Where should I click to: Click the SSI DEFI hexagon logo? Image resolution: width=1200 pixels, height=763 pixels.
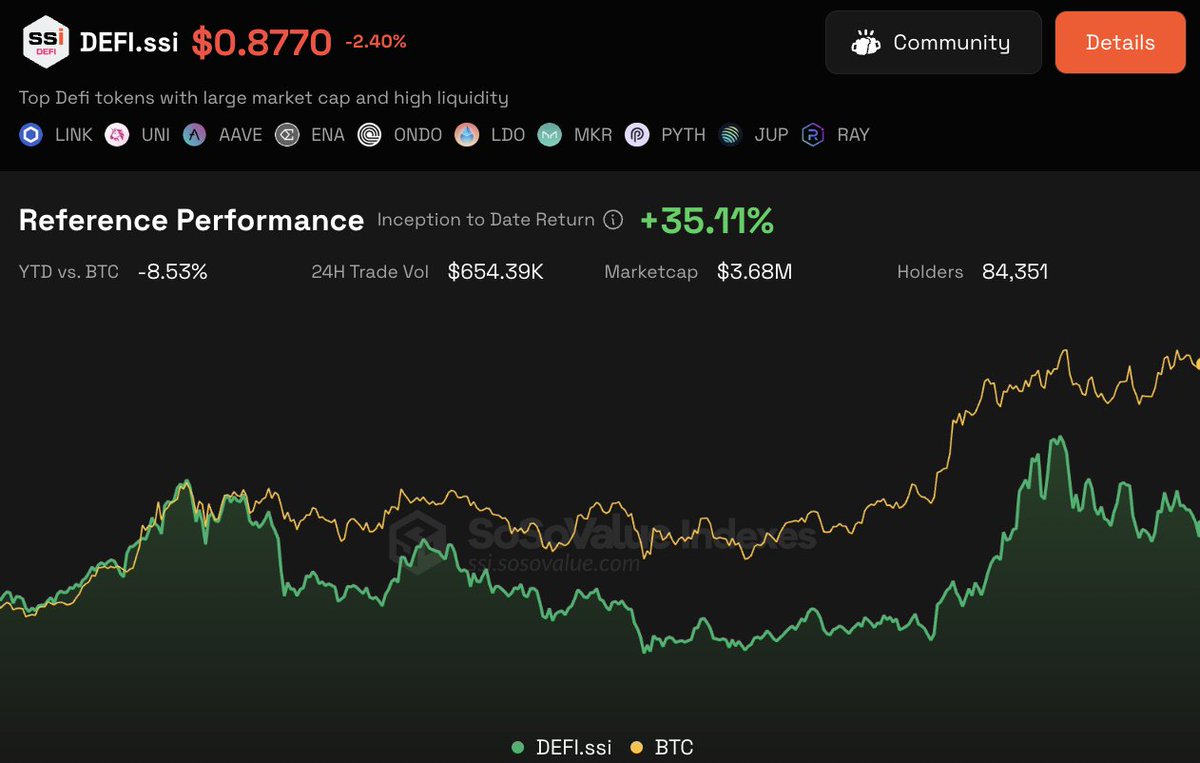(x=46, y=43)
